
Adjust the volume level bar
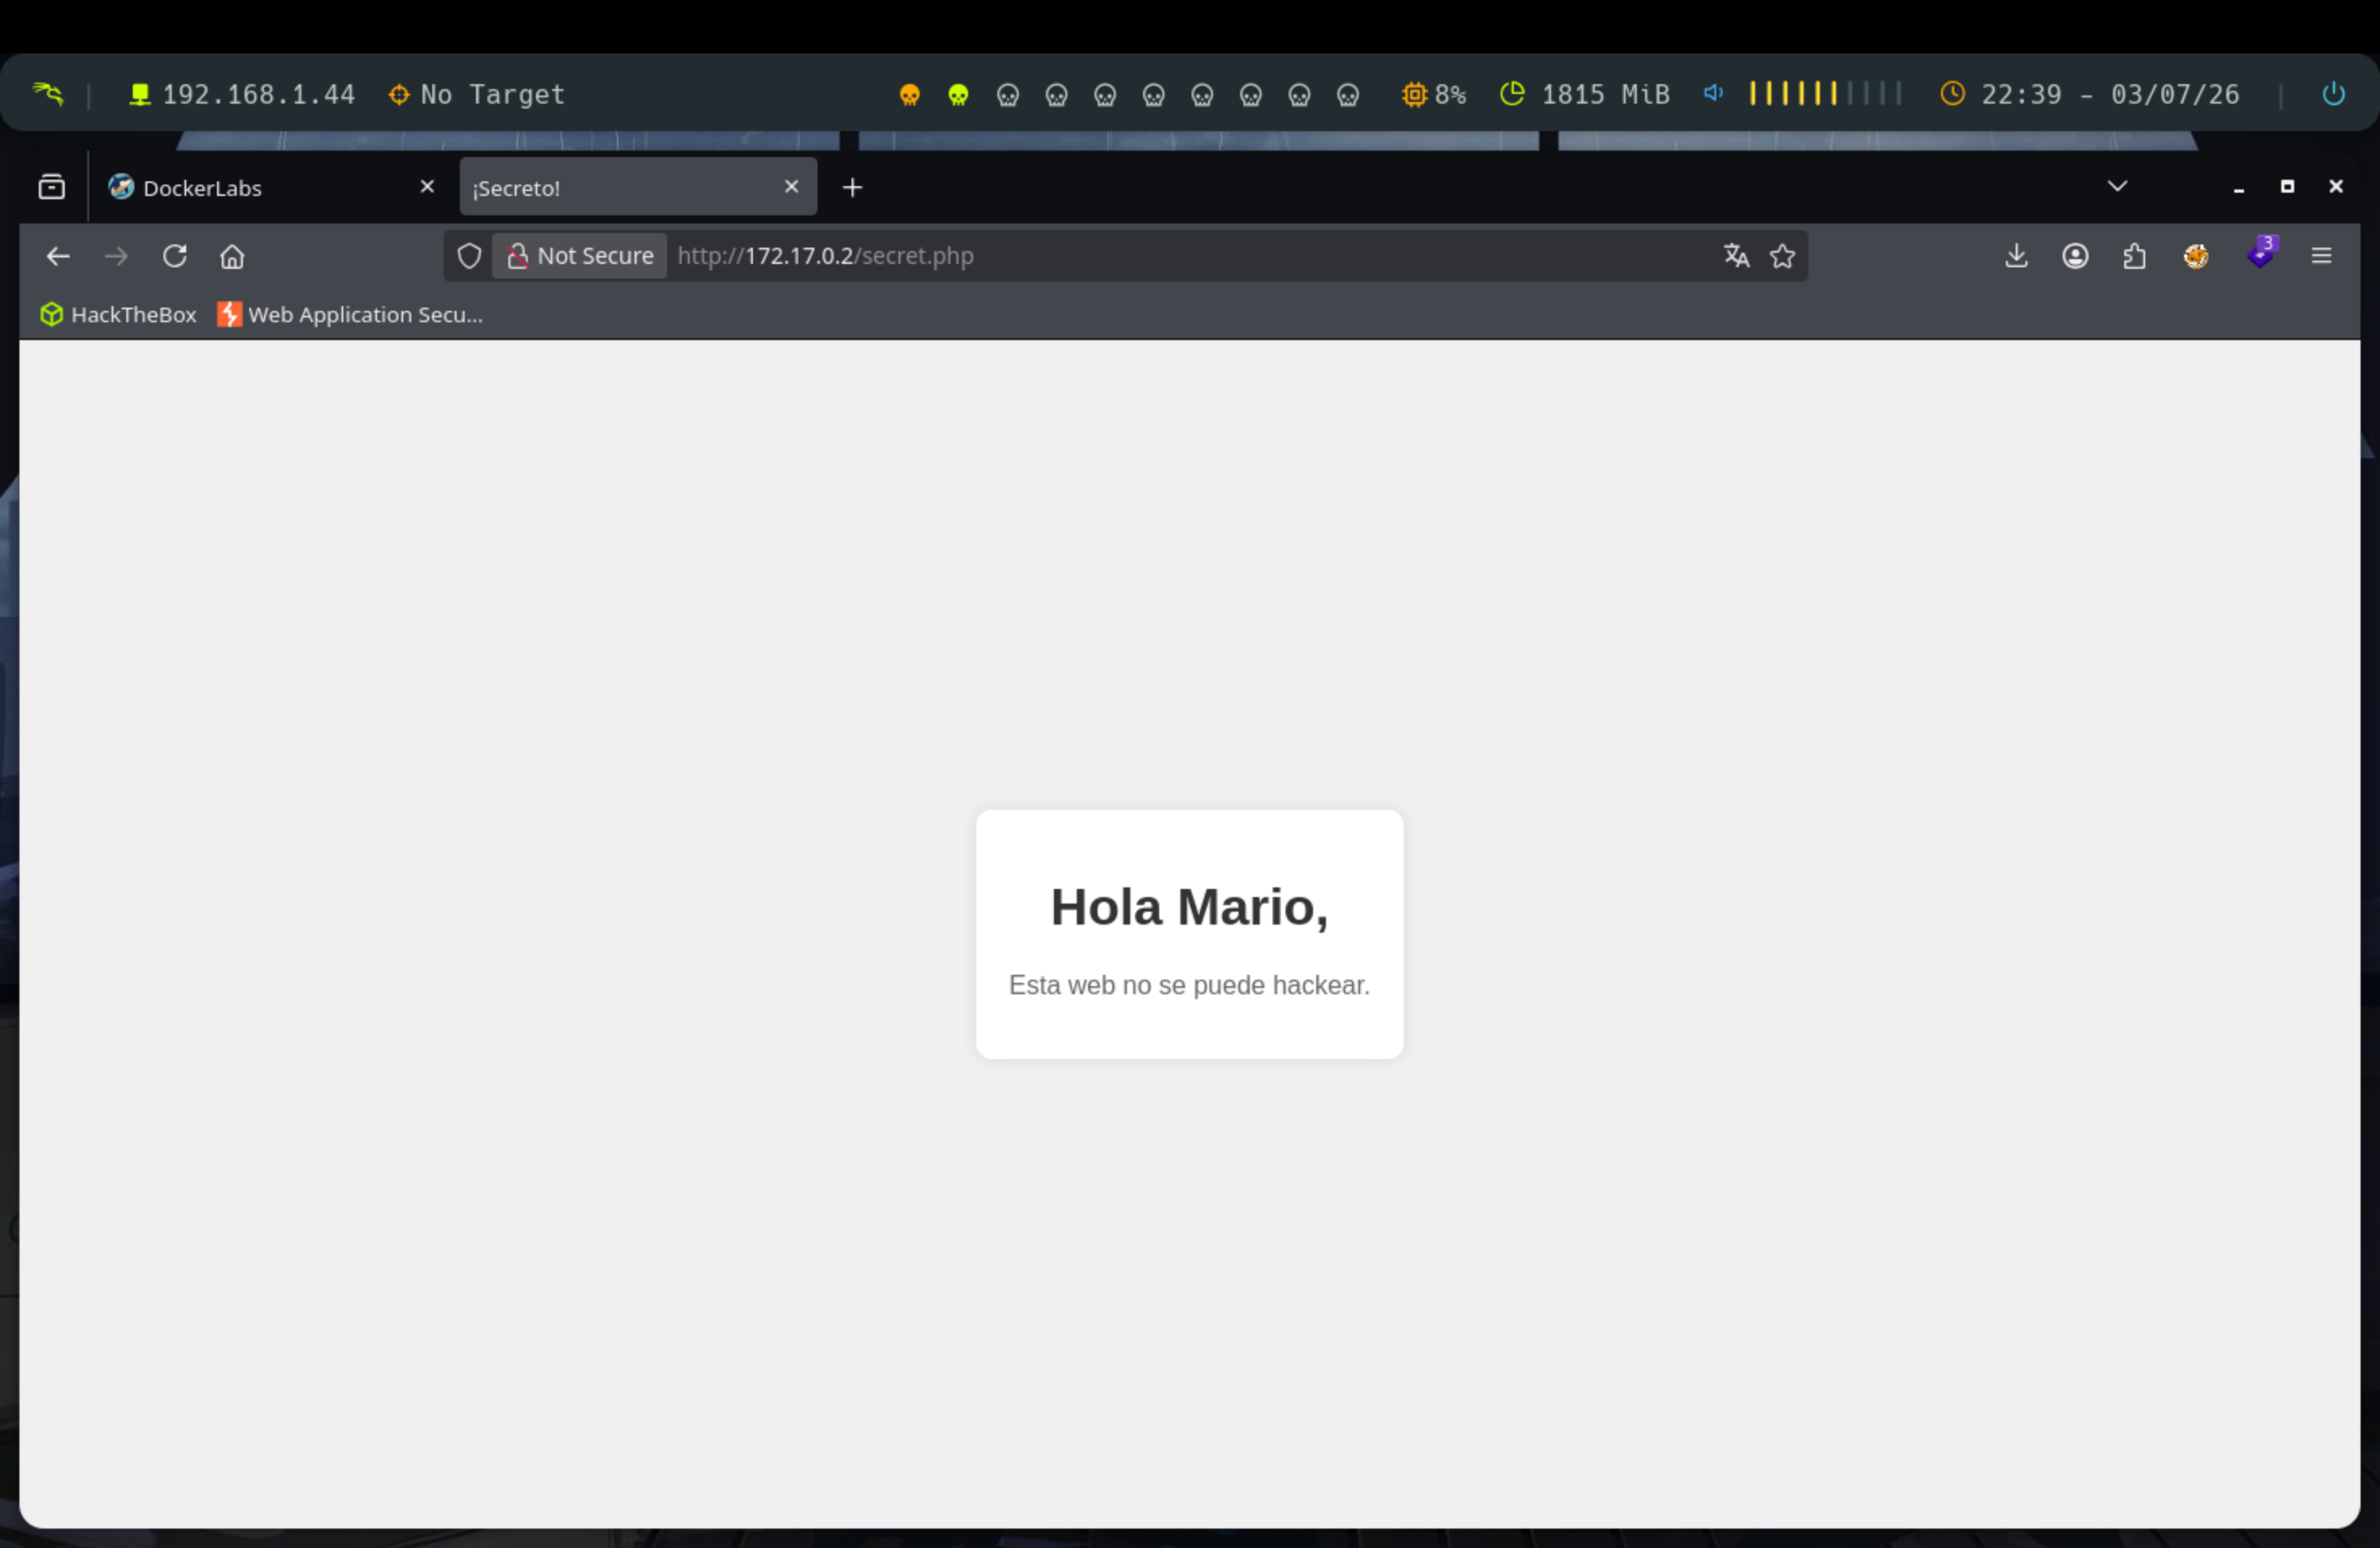(1825, 93)
